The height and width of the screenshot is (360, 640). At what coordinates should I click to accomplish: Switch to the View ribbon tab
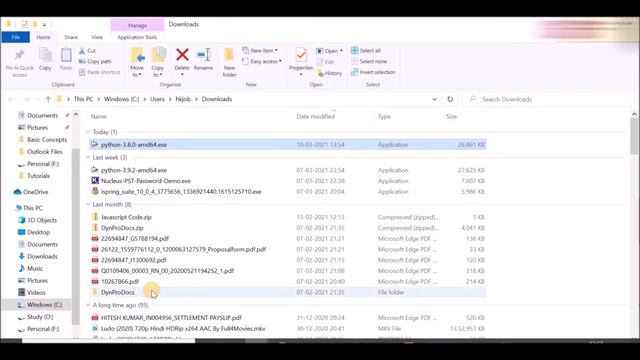click(97, 37)
